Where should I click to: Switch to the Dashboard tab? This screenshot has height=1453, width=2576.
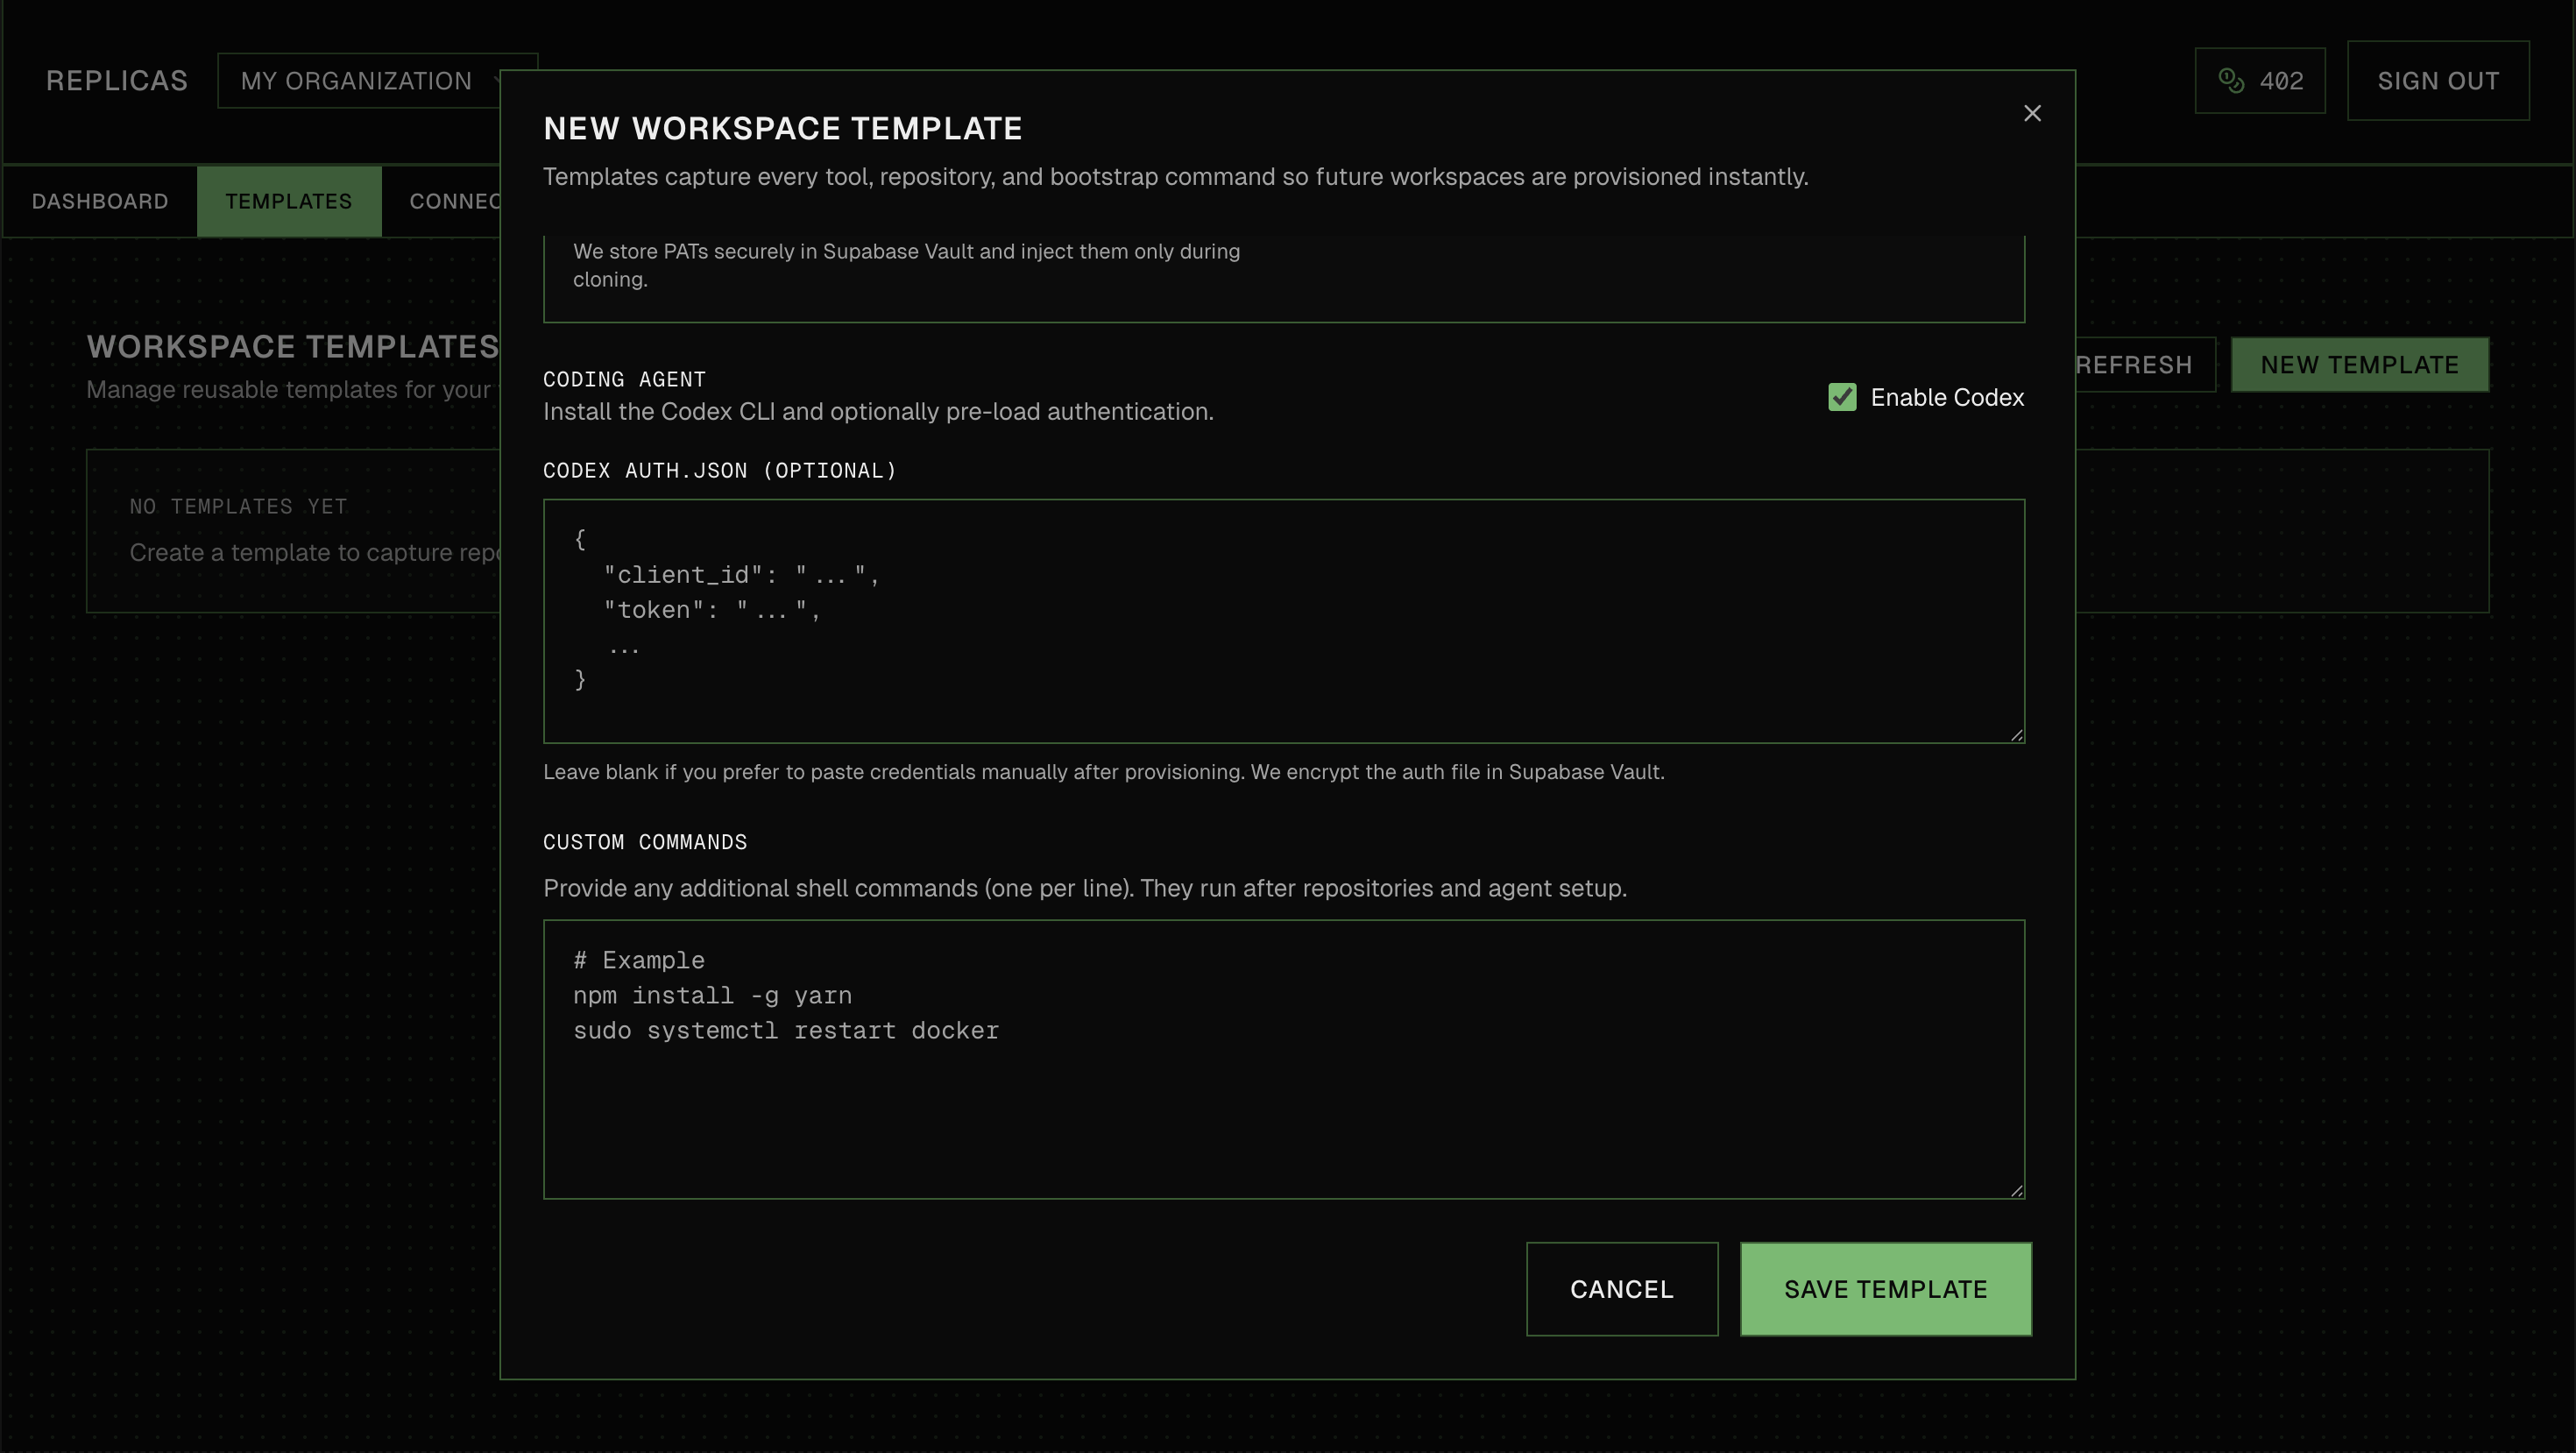(100, 201)
